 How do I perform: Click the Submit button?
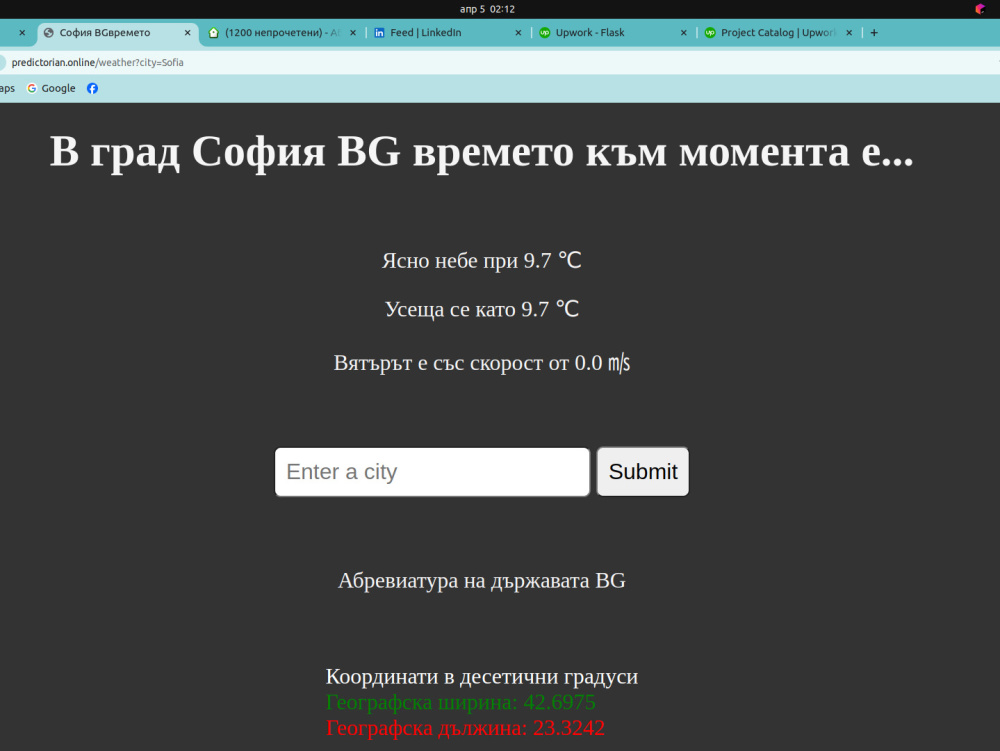(643, 472)
